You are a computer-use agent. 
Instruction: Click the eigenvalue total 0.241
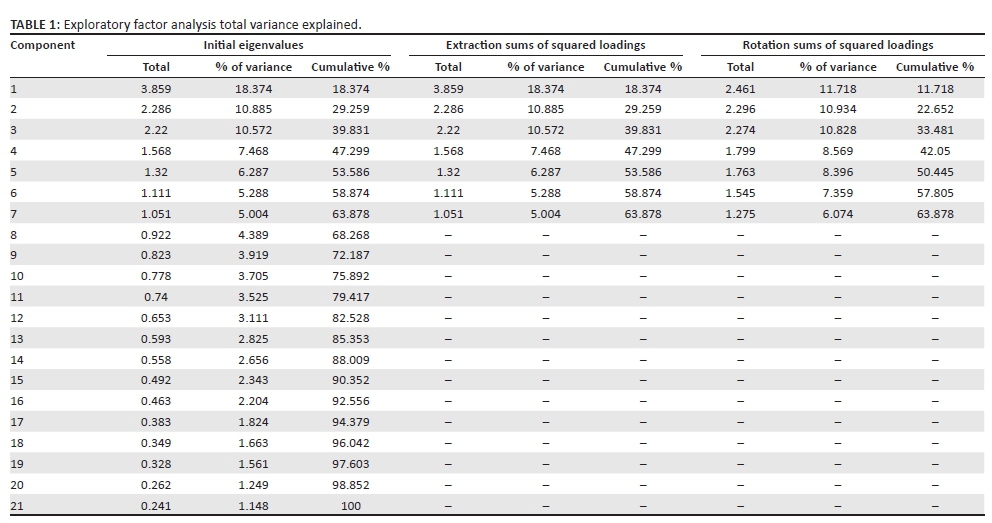[x=156, y=506]
